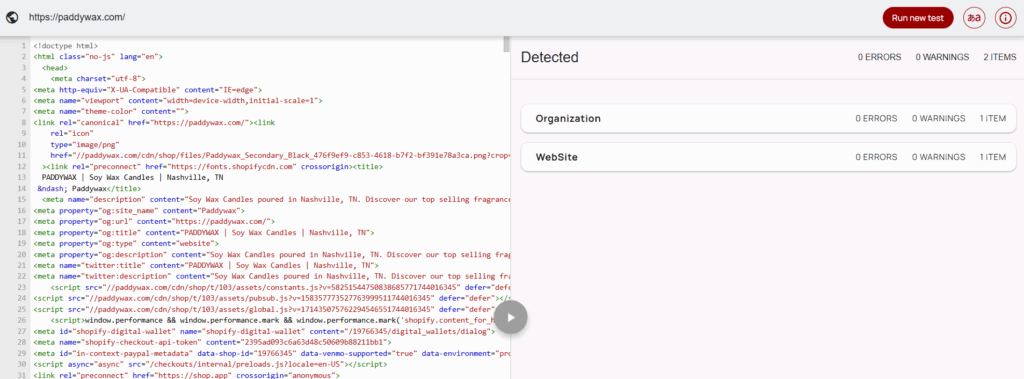Click the shopify-digital-wallet meta line
The height and width of the screenshot is (379, 1024).
(264, 331)
